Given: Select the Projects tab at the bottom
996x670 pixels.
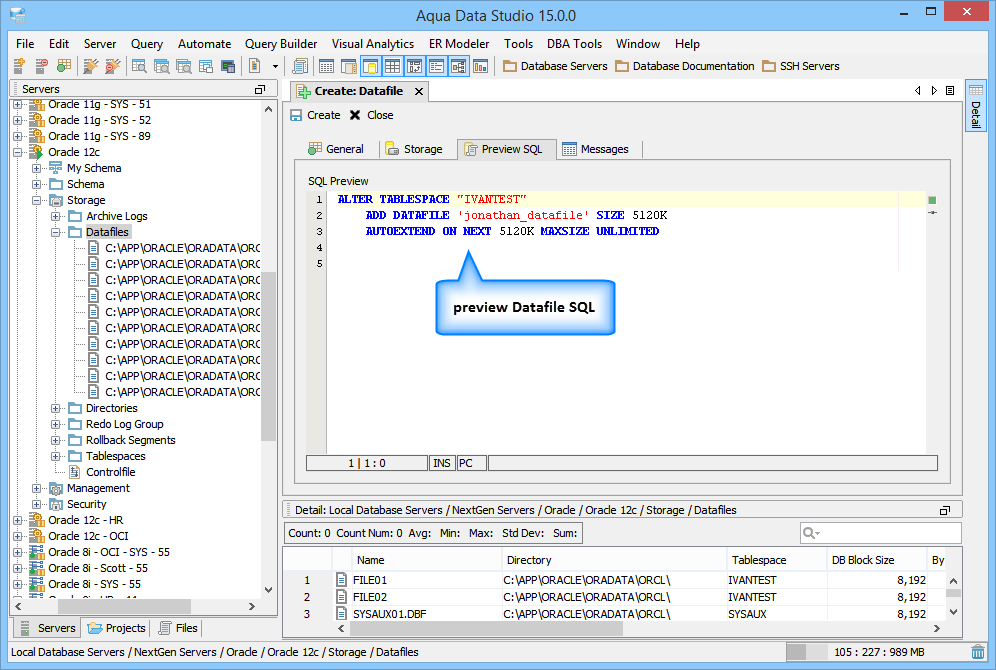Looking at the screenshot, I should tap(117, 628).
